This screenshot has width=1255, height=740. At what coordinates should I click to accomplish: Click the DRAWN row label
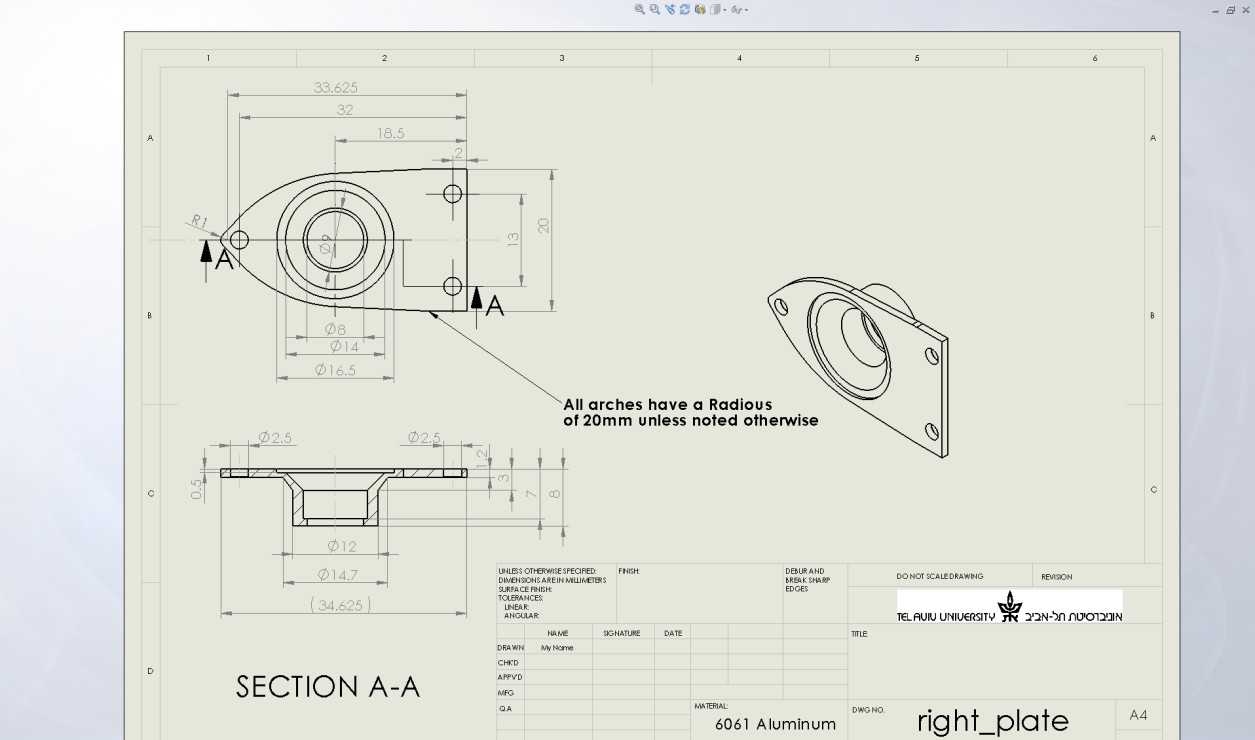pos(511,648)
